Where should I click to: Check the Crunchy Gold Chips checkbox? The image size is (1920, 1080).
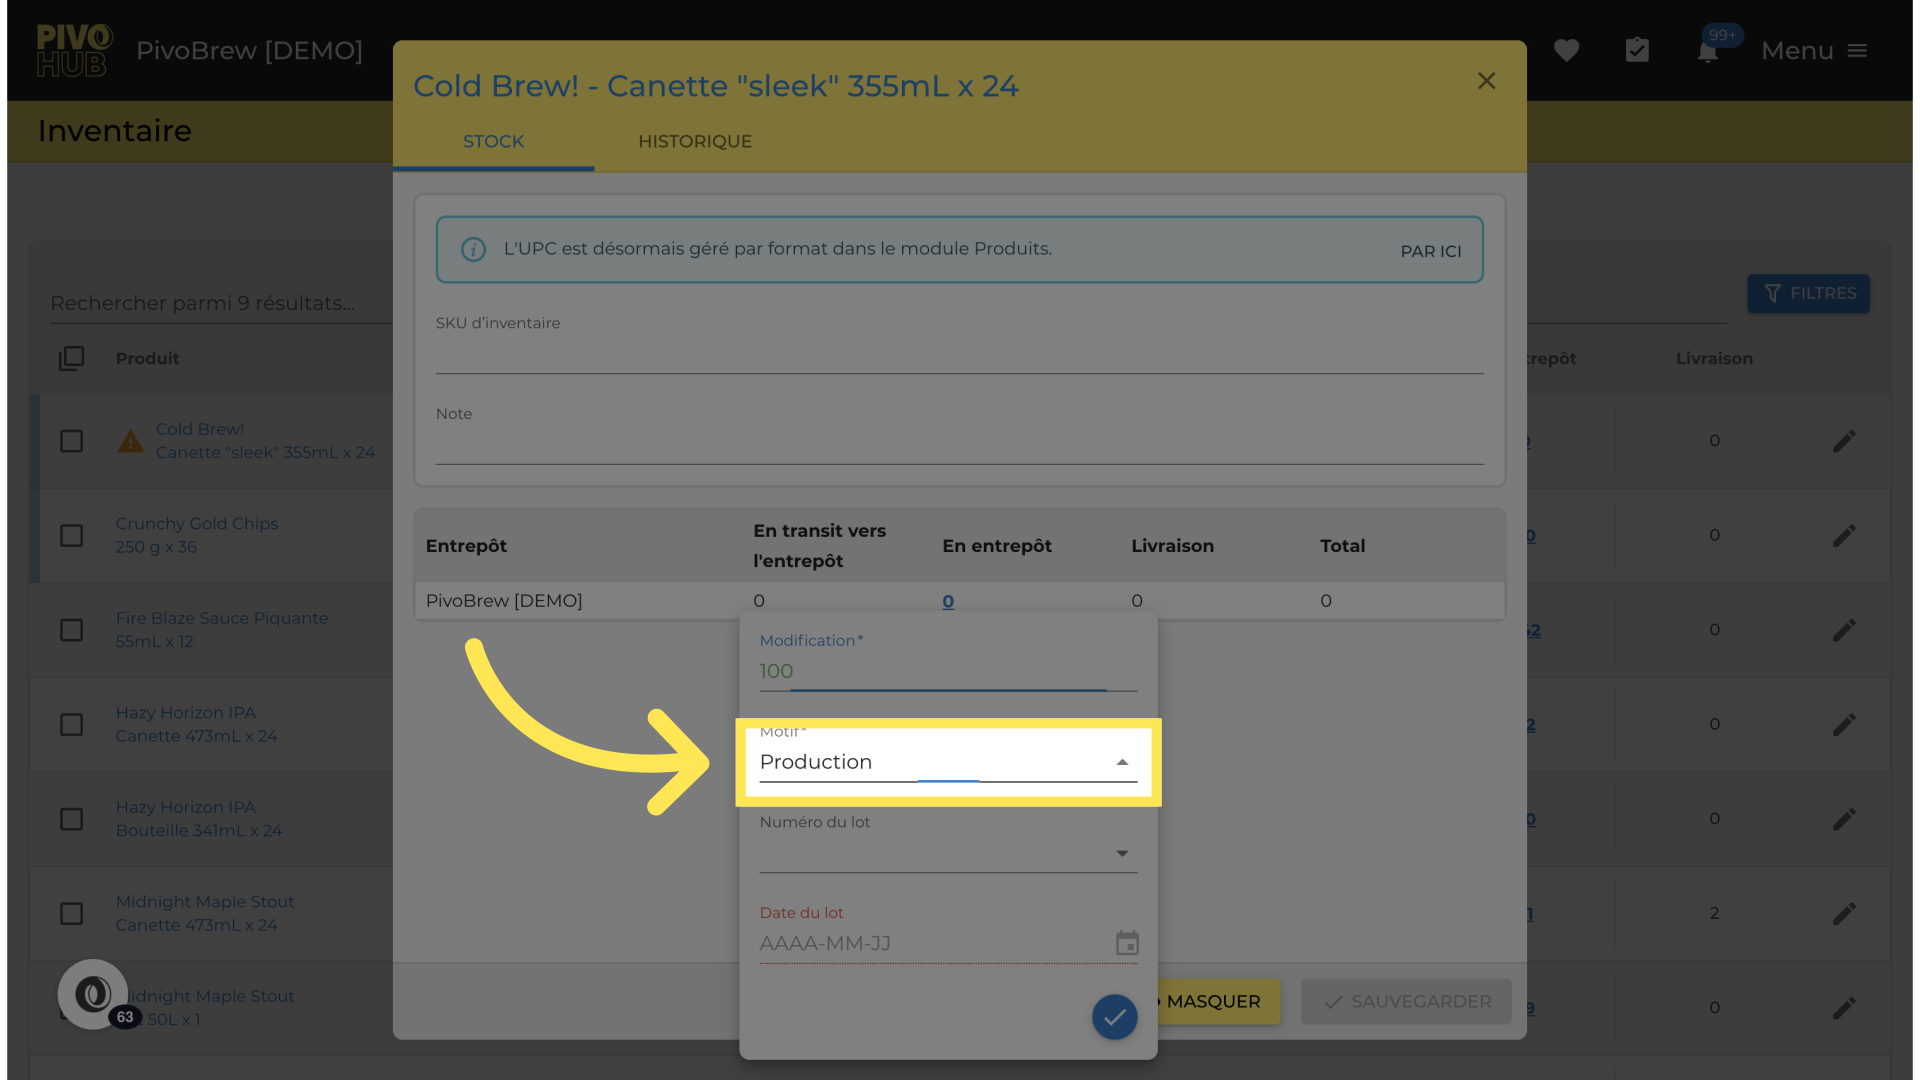click(x=72, y=535)
